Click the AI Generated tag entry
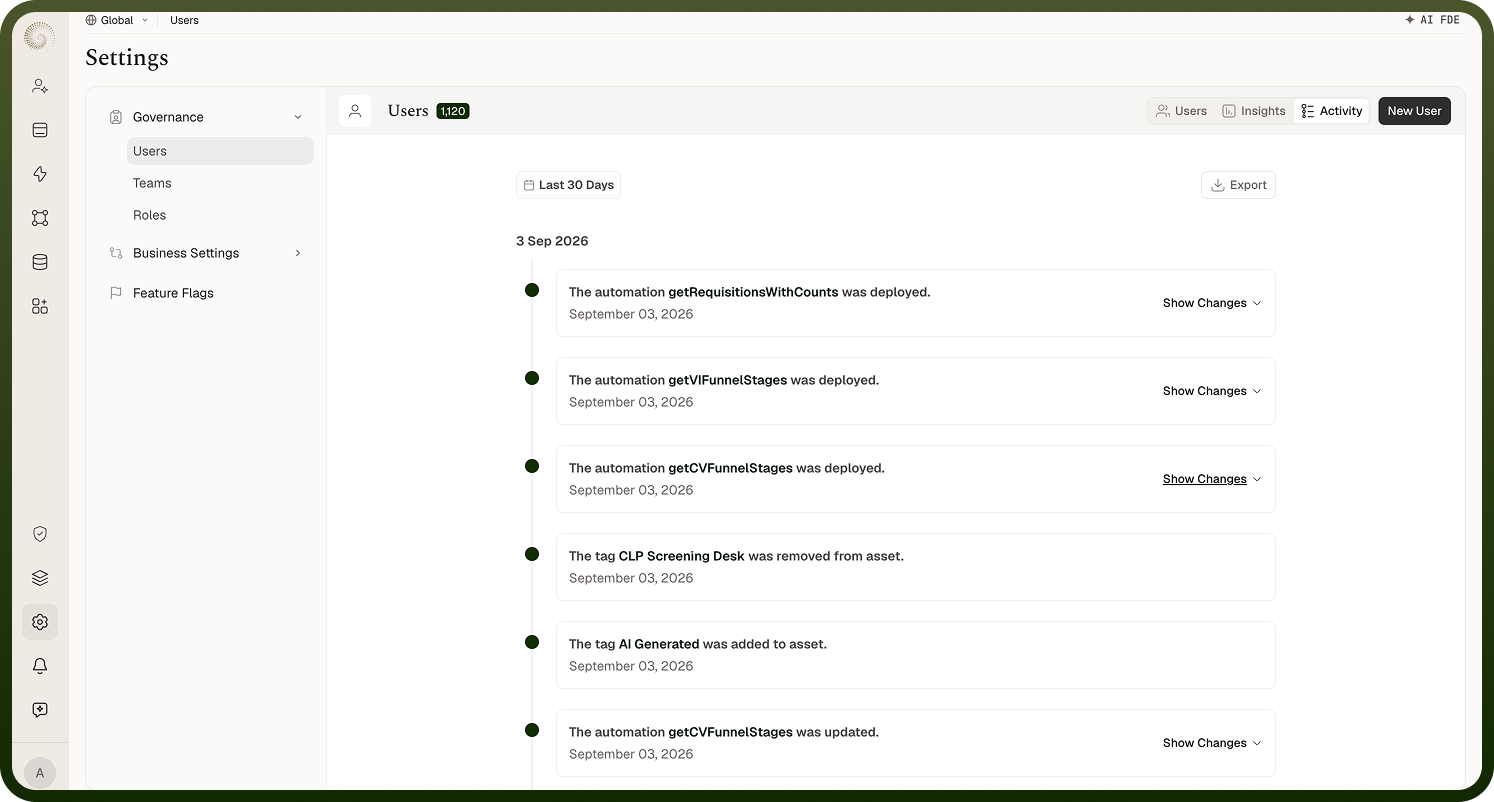The width and height of the screenshot is (1494, 802). 915,655
